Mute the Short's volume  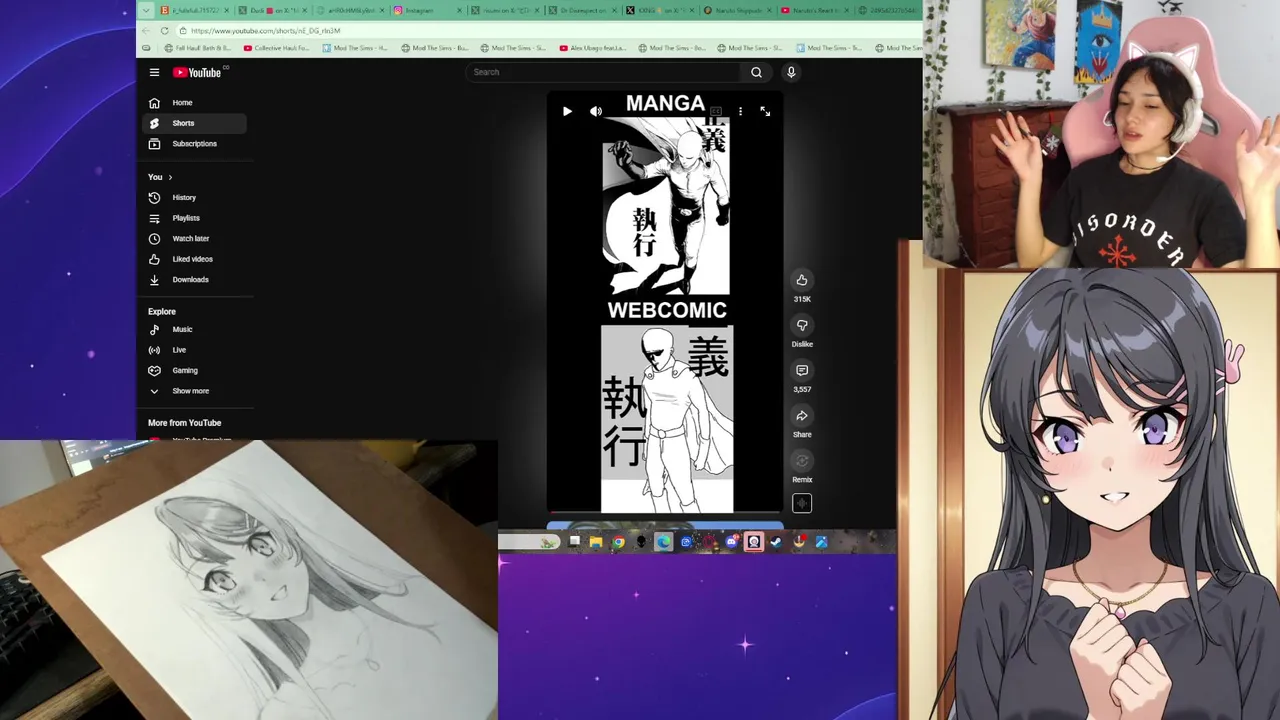[596, 111]
